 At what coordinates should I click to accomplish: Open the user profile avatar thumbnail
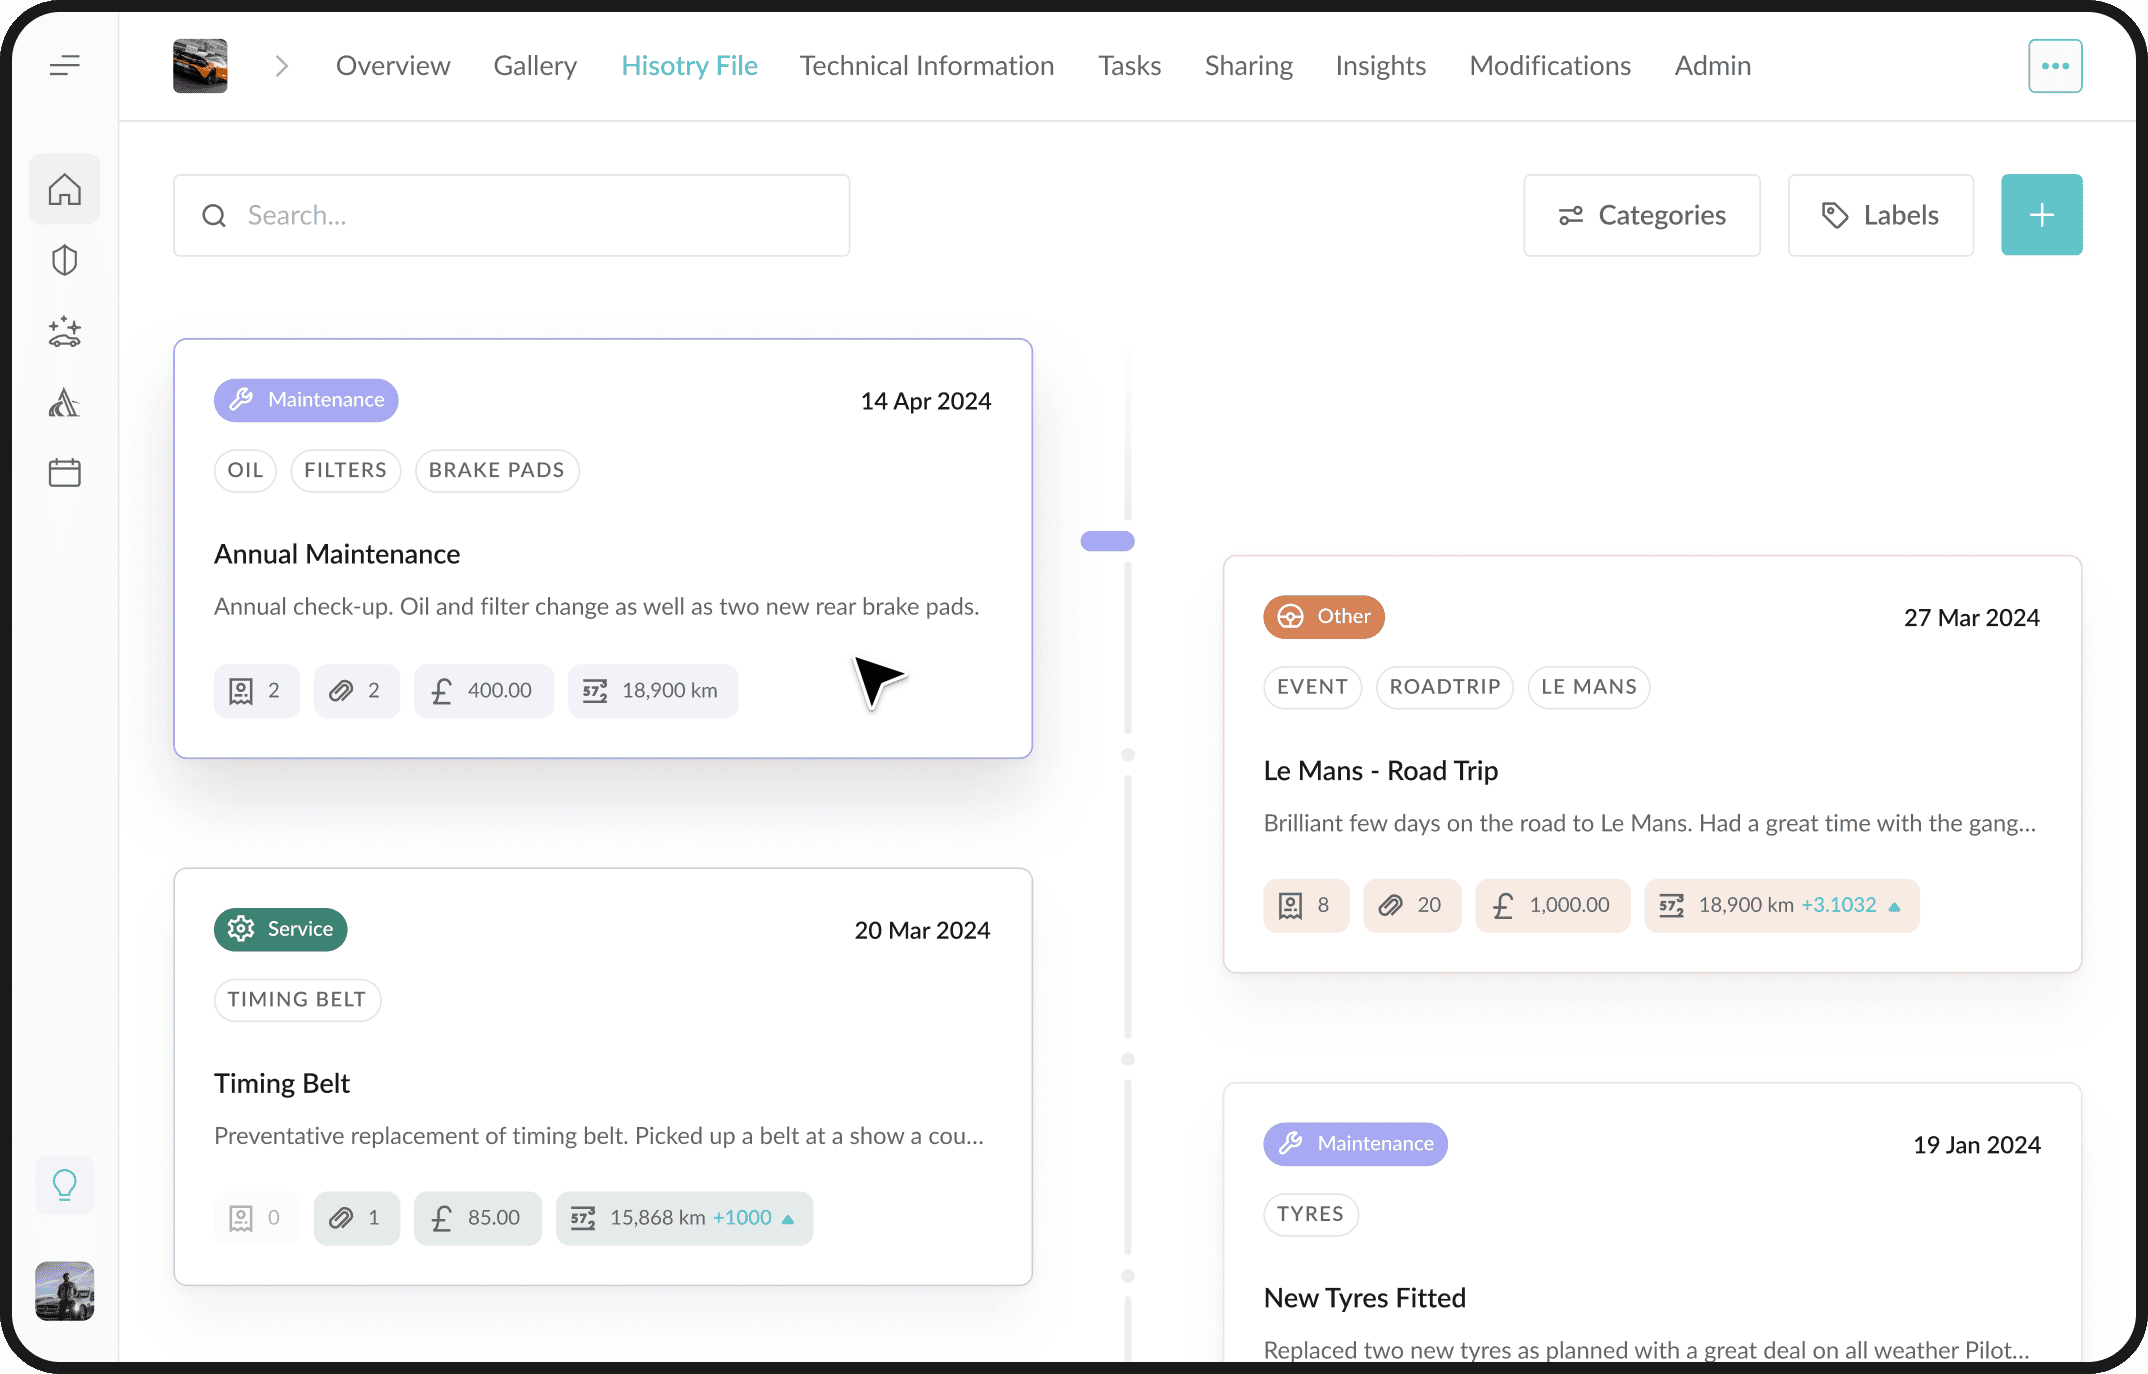pyautogui.click(x=65, y=1291)
